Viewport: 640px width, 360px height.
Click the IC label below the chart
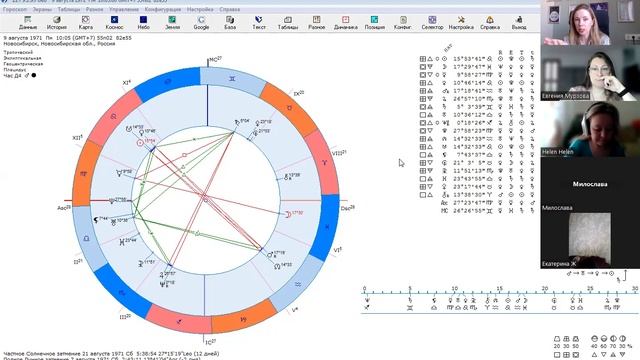click(x=210, y=342)
